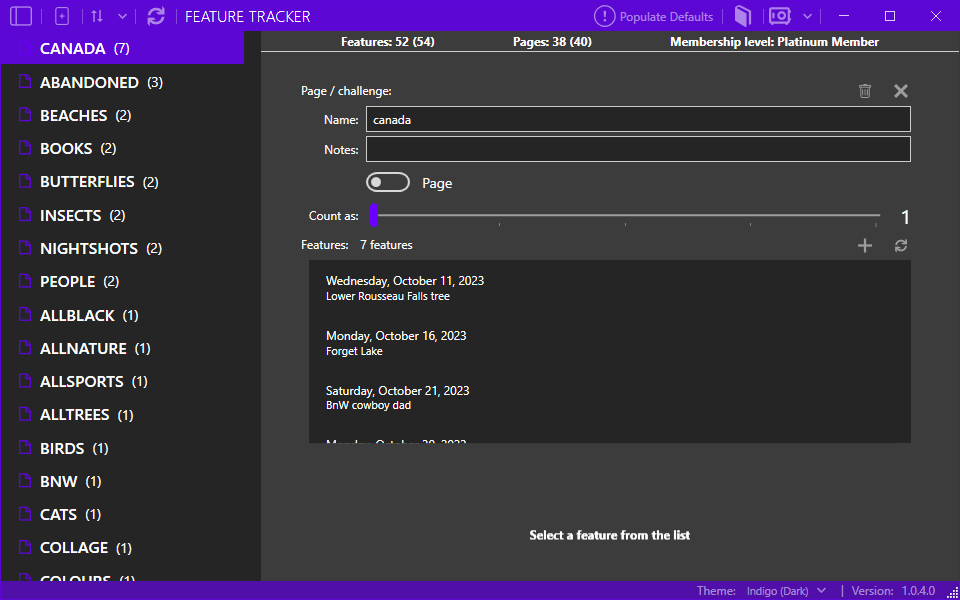Image resolution: width=960 pixels, height=600 pixels.
Task: Add a new feature with the plus icon
Action: pos(865,244)
